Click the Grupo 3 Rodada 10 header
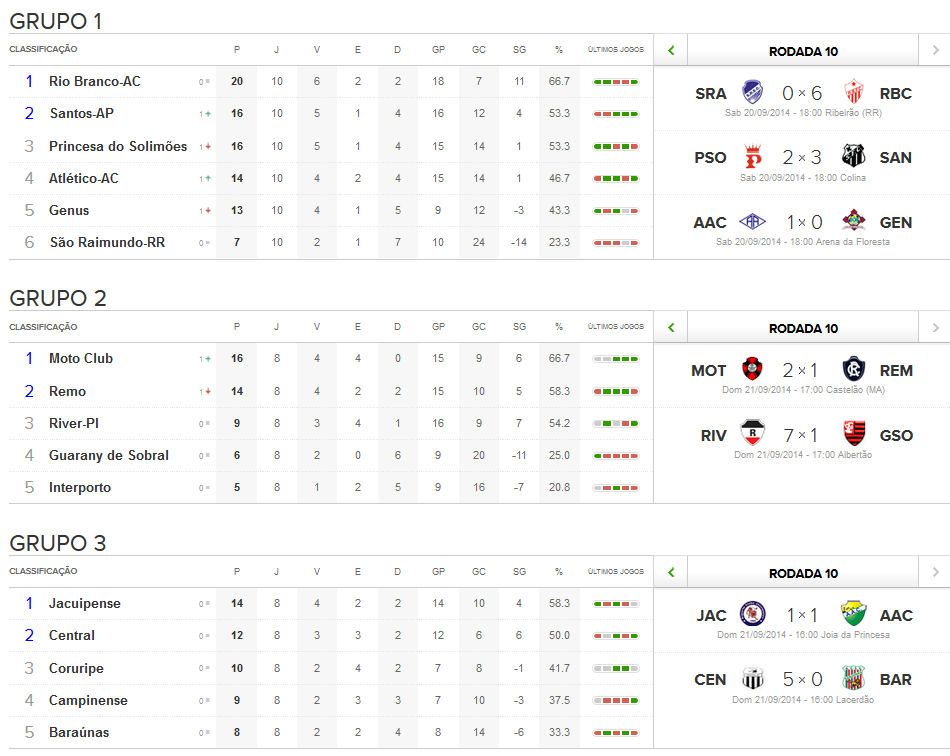Image resolution: width=950 pixels, height=756 pixels. tap(803, 573)
